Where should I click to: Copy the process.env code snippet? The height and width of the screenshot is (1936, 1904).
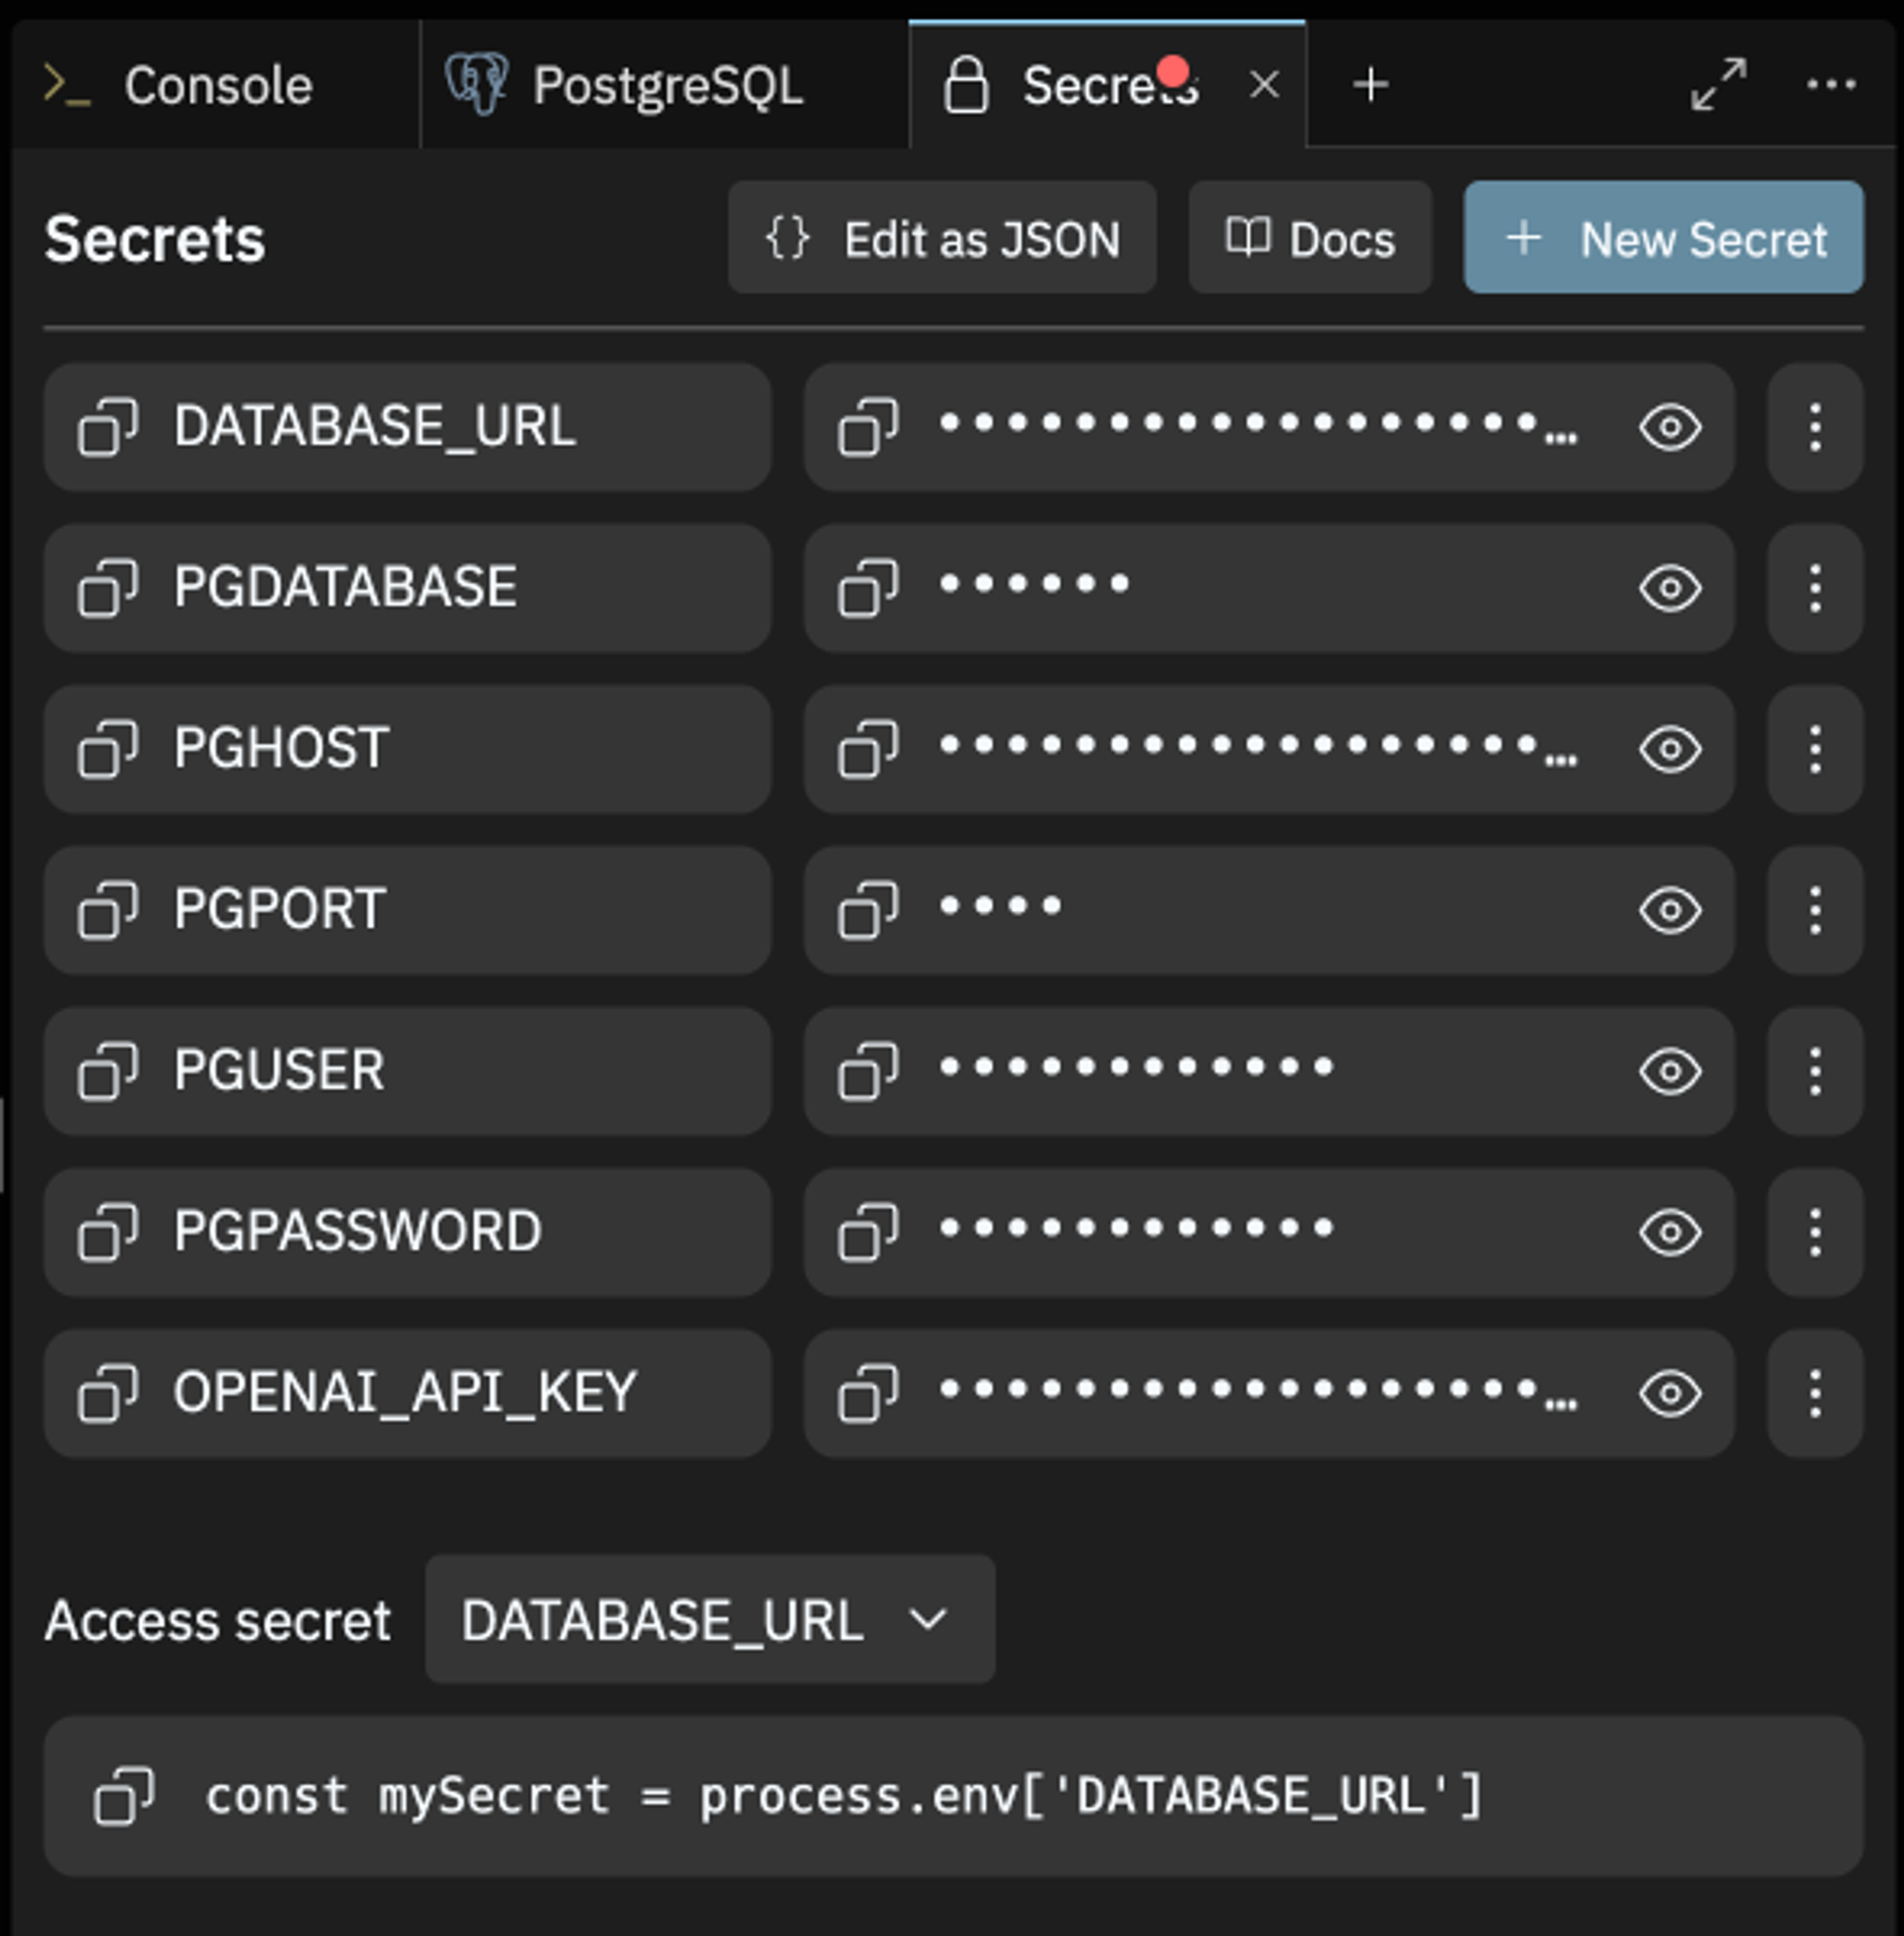123,1796
